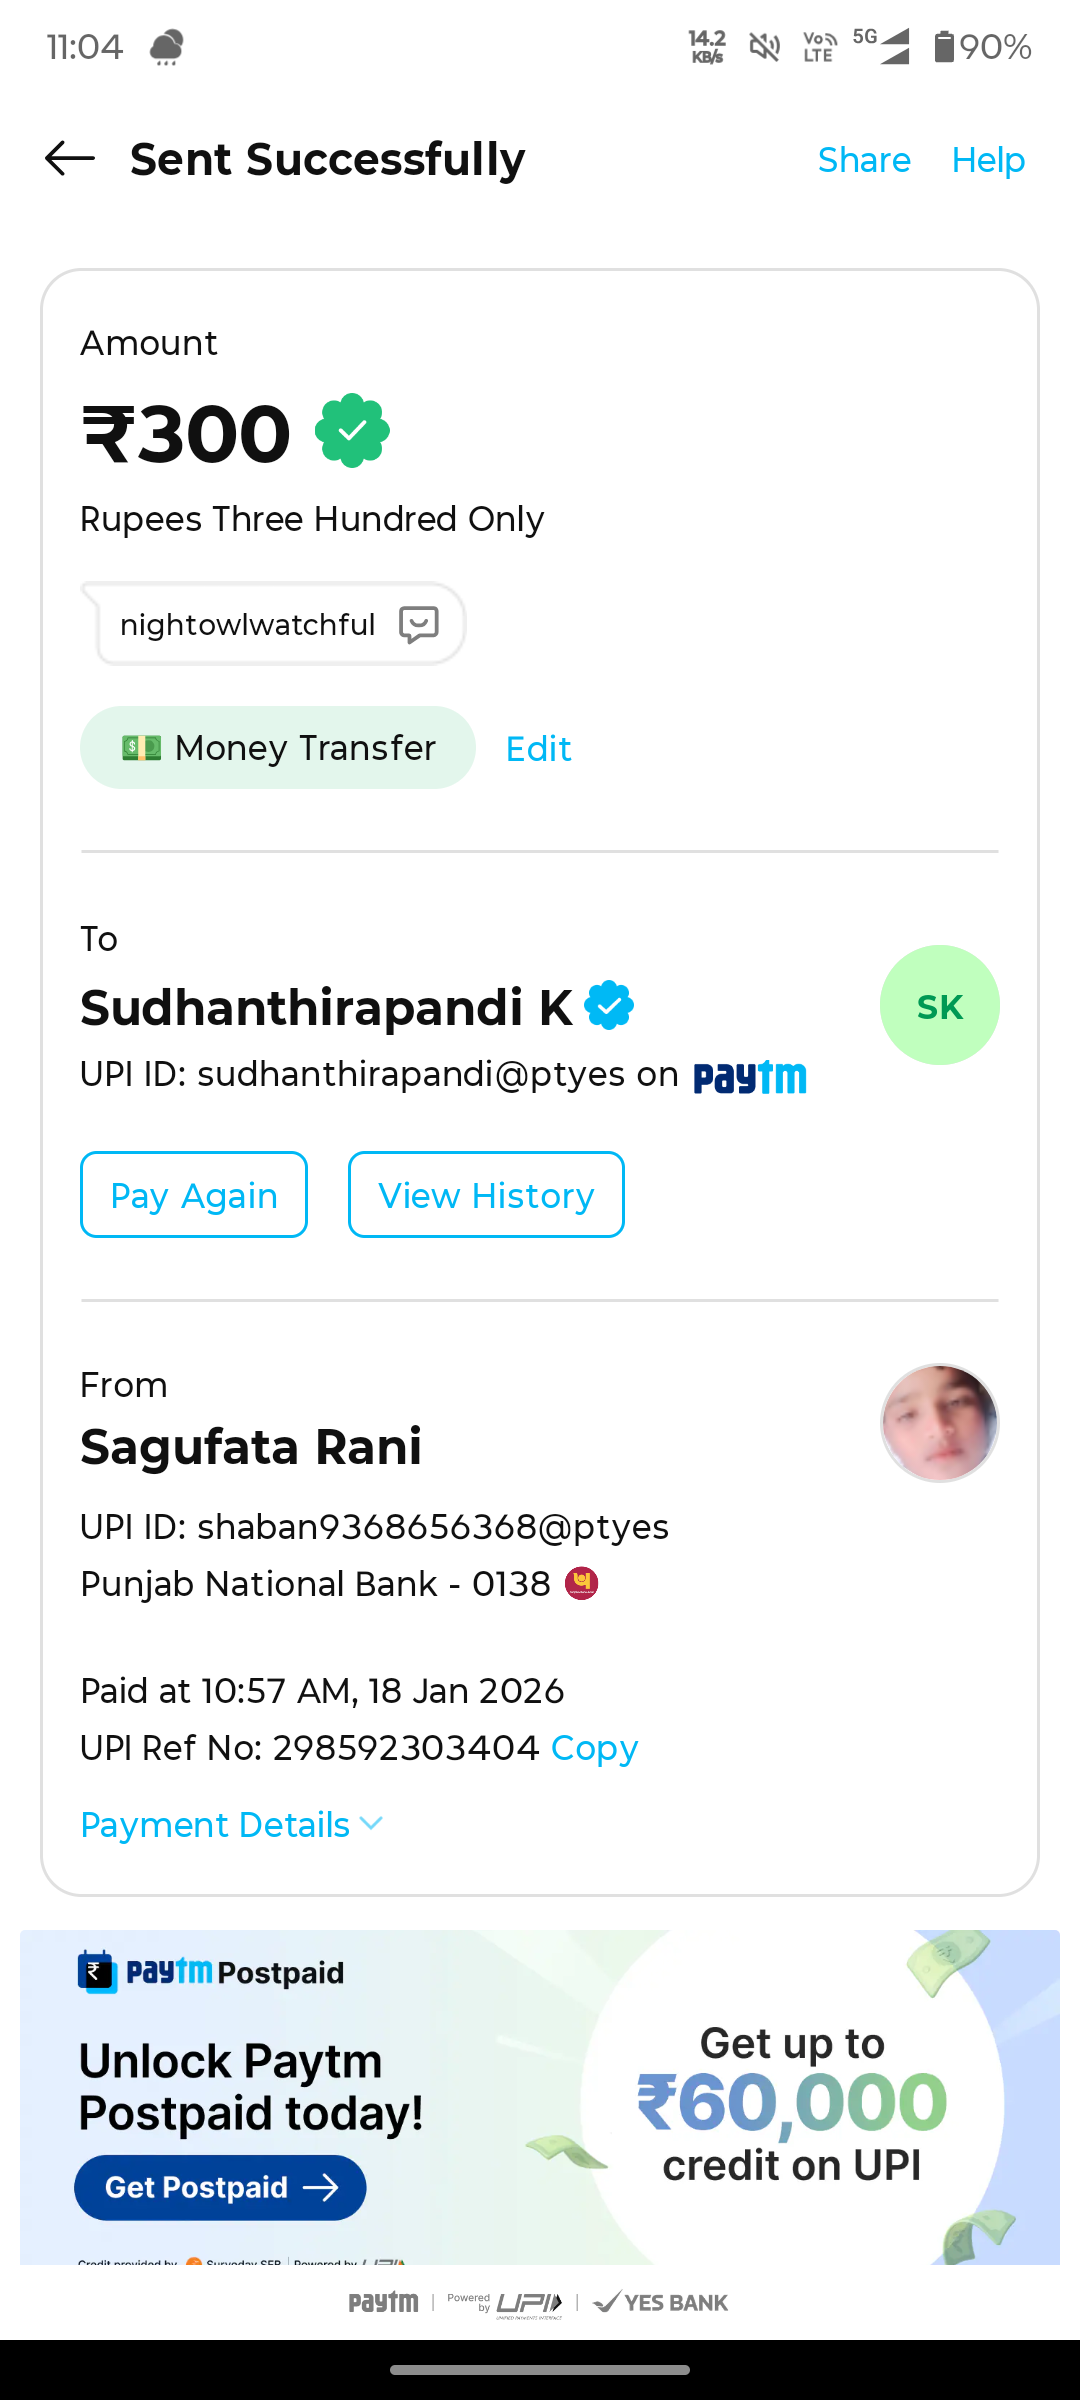This screenshot has width=1080, height=2400.
Task: Tap the back arrow icon
Action: pos(70,159)
